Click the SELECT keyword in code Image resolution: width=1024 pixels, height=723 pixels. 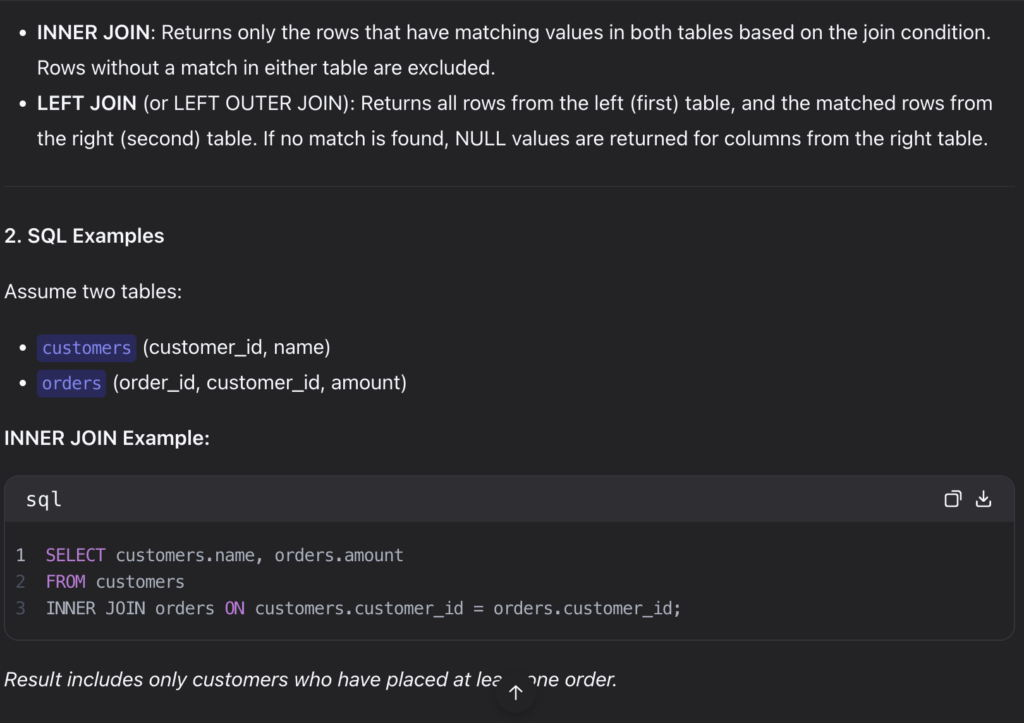click(x=75, y=555)
